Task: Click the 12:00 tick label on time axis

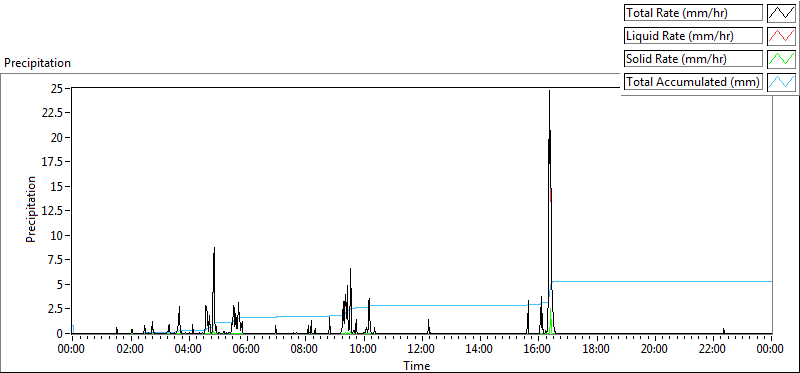Action: tap(421, 349)
